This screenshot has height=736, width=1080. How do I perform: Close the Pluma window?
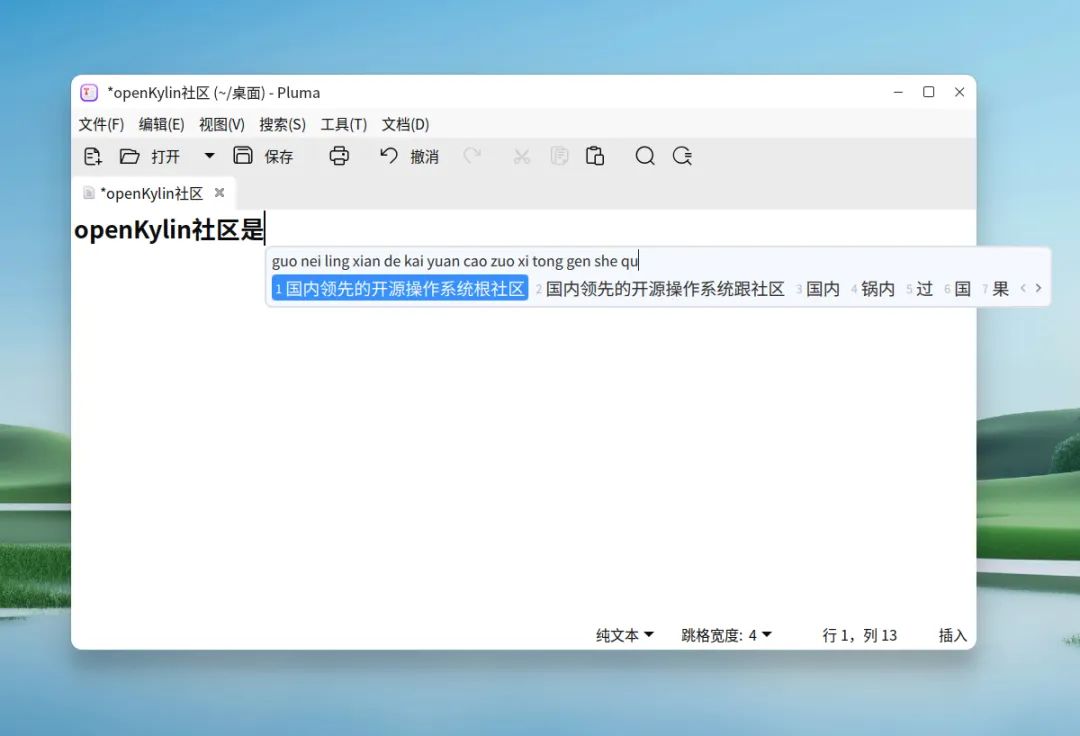tap(959, 92)
